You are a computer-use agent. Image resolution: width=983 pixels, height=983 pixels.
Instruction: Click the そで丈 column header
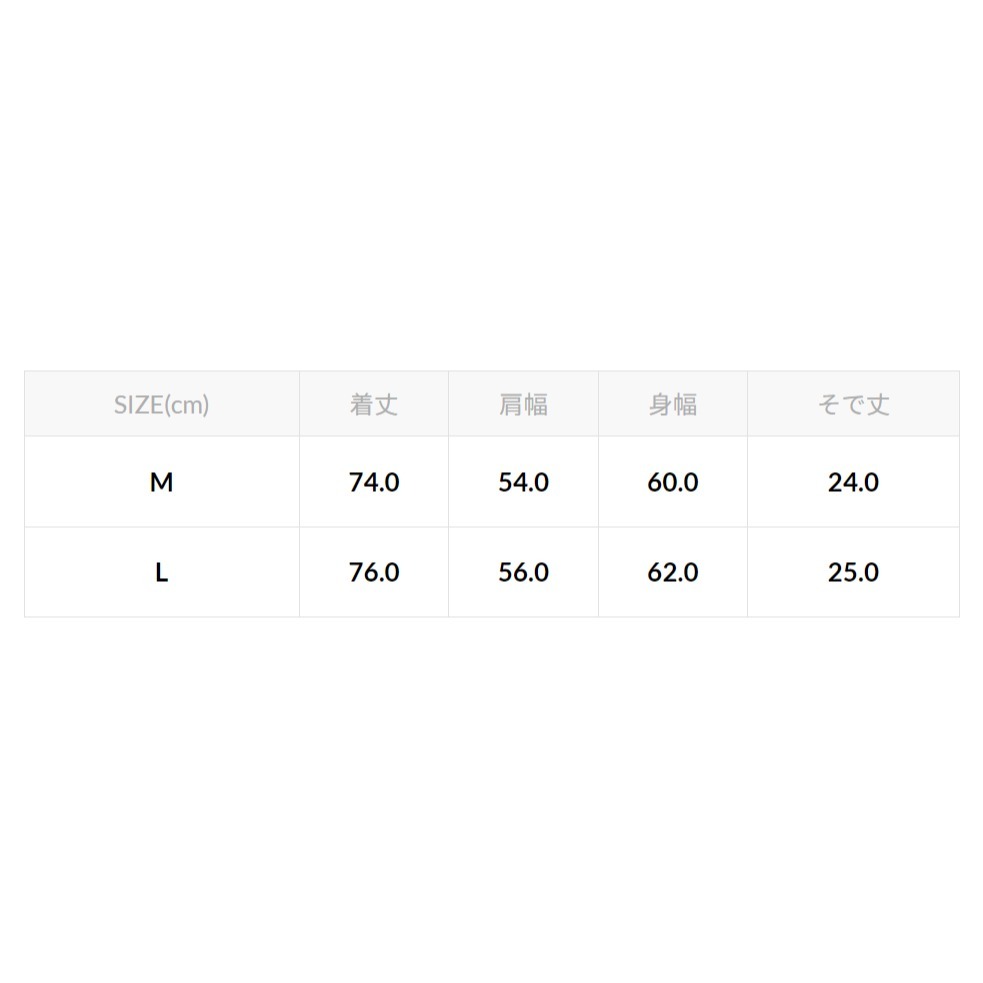click(x=853, y=405)
